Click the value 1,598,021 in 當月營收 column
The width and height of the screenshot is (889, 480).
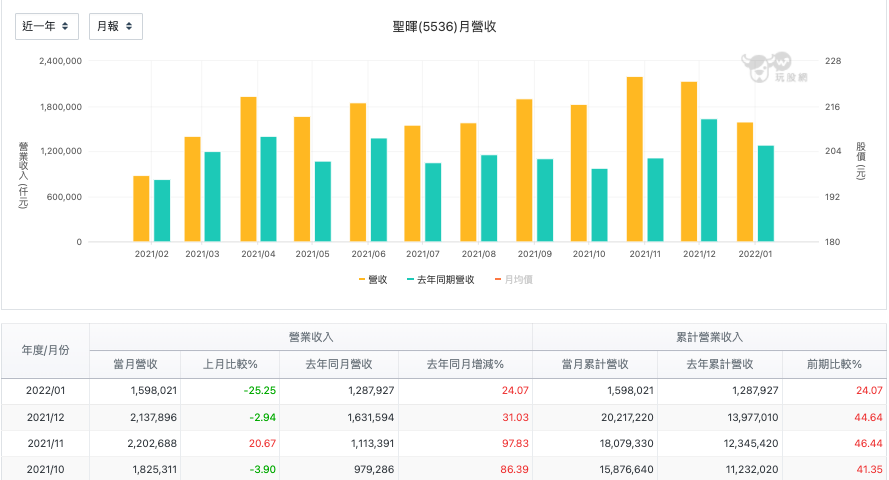coord(154,390)
